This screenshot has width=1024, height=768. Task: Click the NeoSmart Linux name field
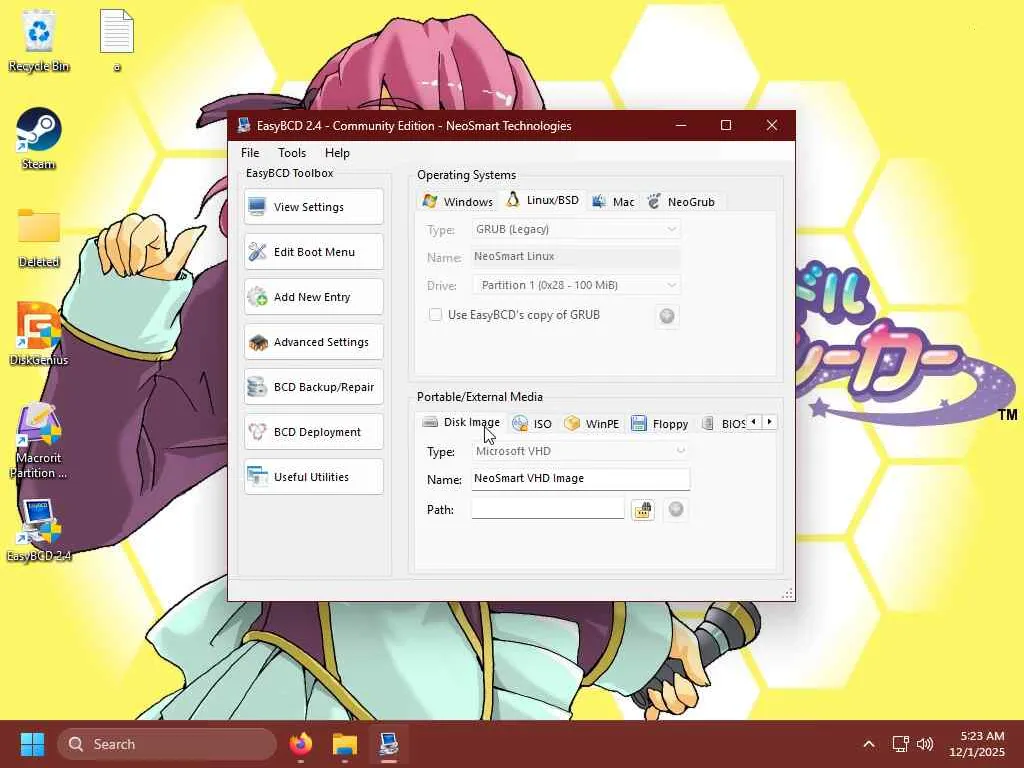point(575,257)
